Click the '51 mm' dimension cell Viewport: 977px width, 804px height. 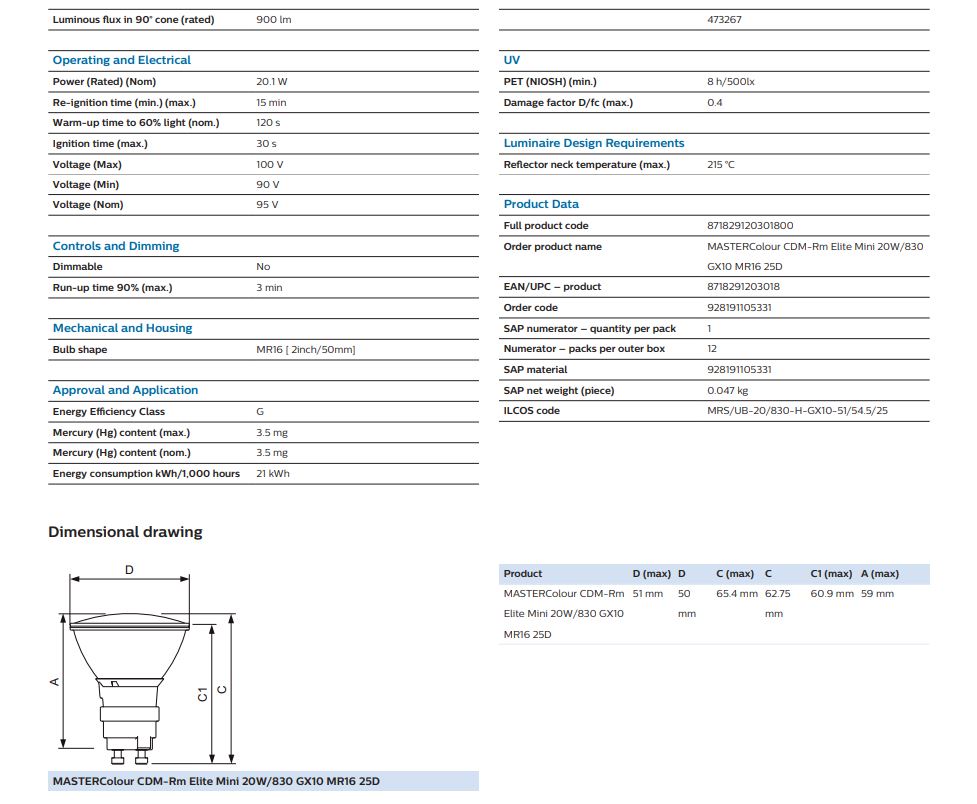point(647,594)
